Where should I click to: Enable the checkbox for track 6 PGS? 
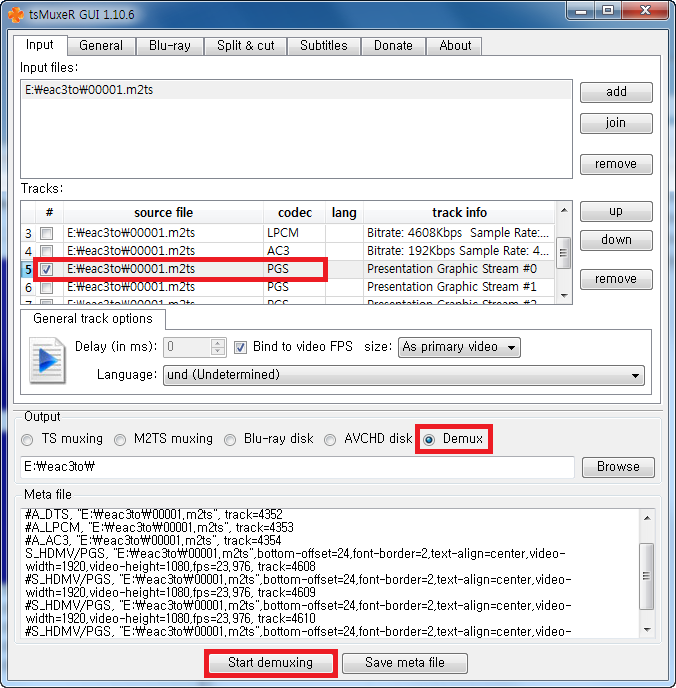click(x=46, y=287)
